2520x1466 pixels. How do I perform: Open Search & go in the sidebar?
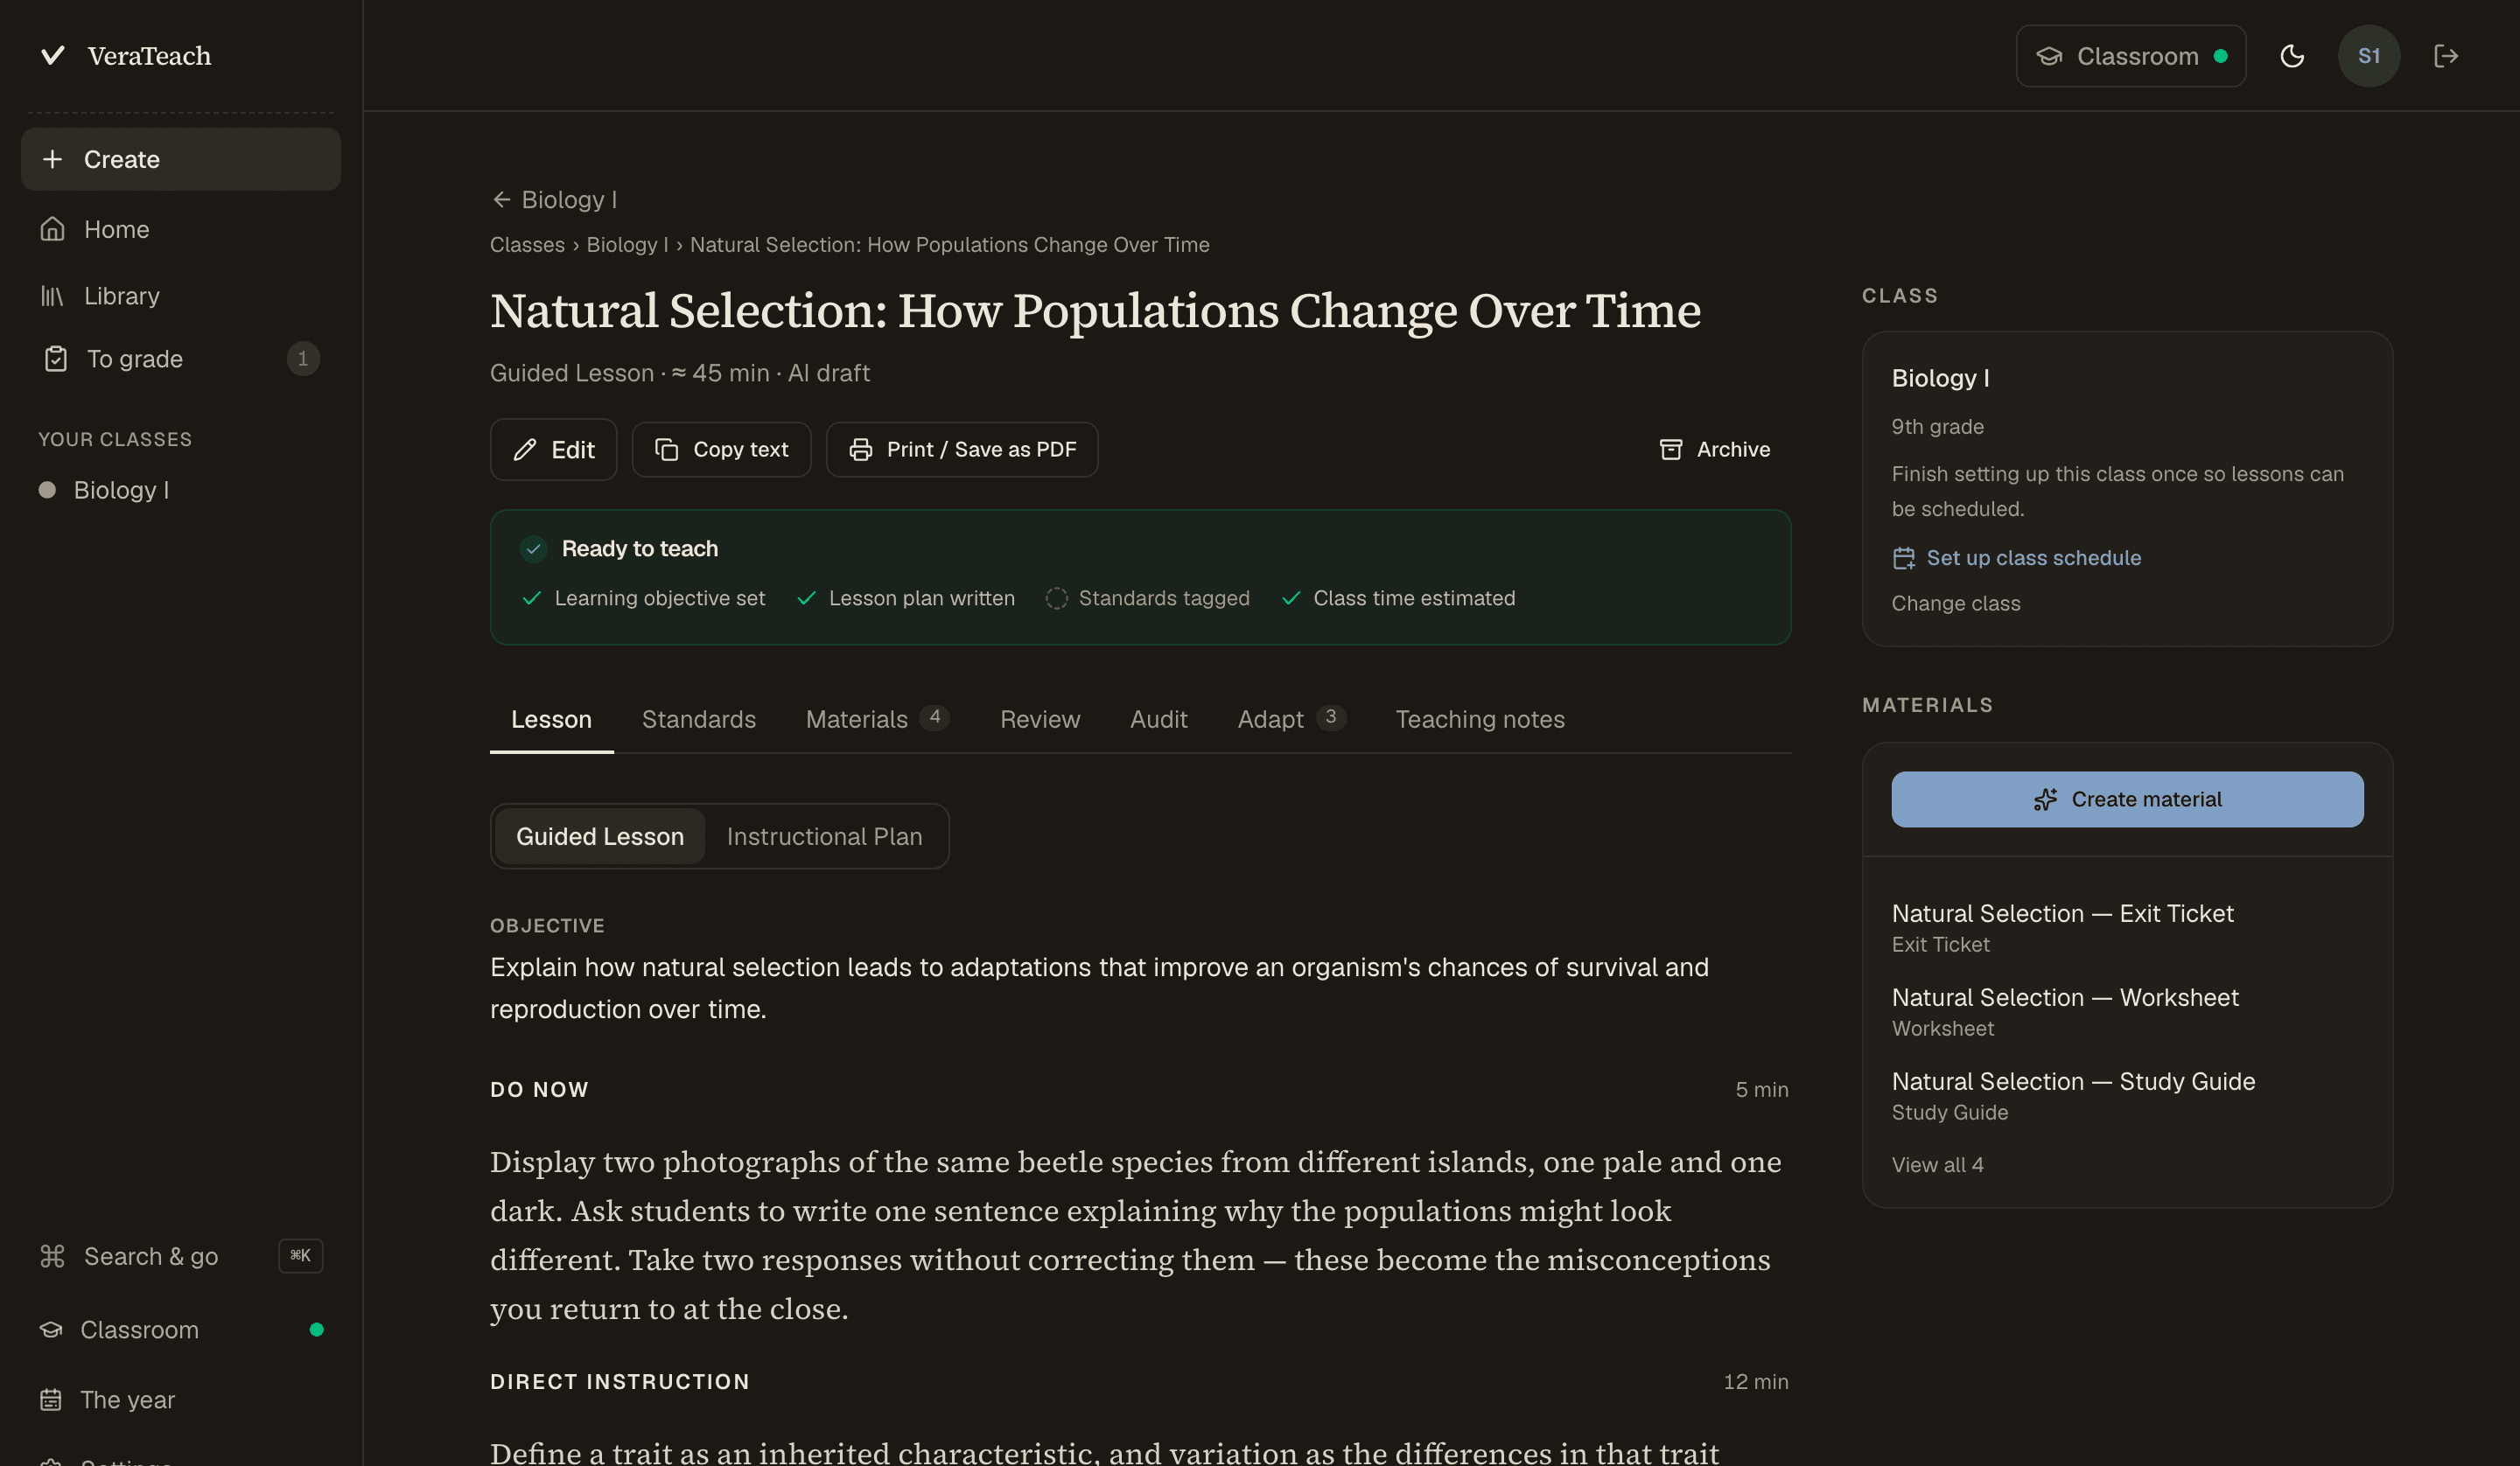click(x=180, y=1256)
